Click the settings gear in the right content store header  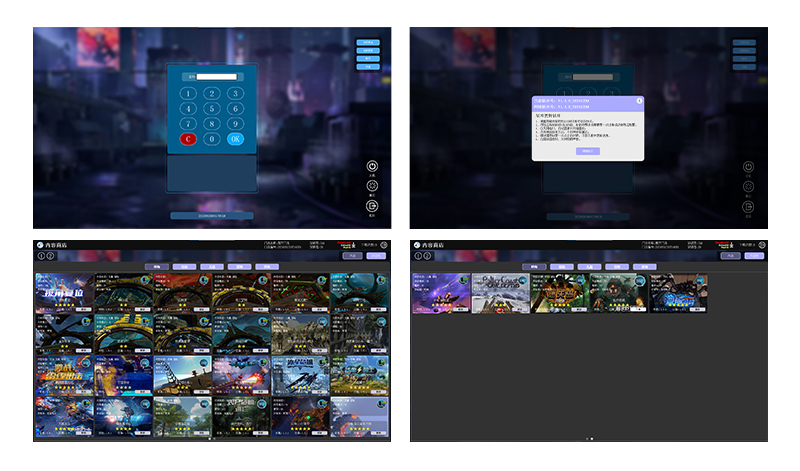(761, 244)
